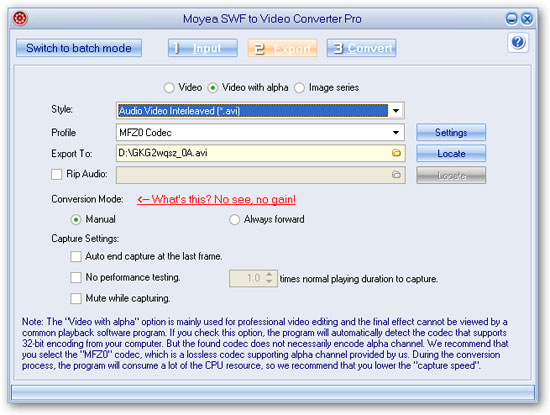Click the Export To path input field
The image size is (550, 415).
pyautogui.click(x=260, y=153)
